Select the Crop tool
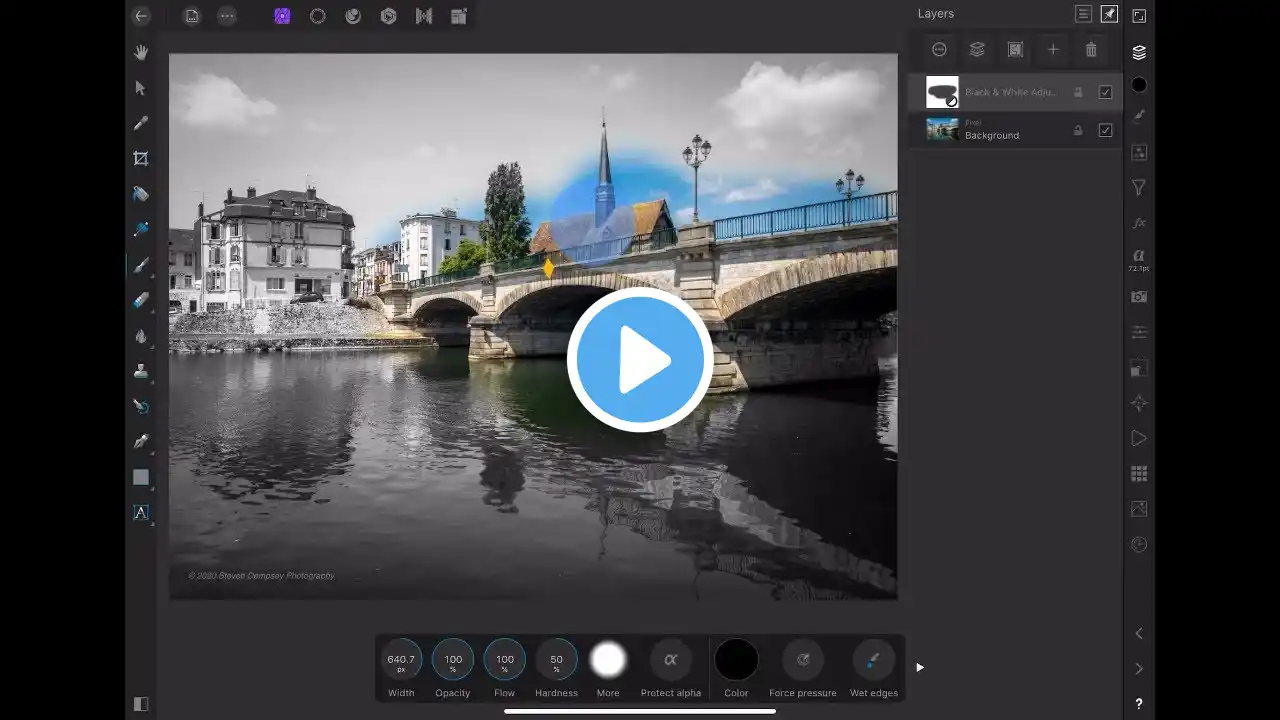The width and height of the screenshot is (1280, 720). coord(141,158)
